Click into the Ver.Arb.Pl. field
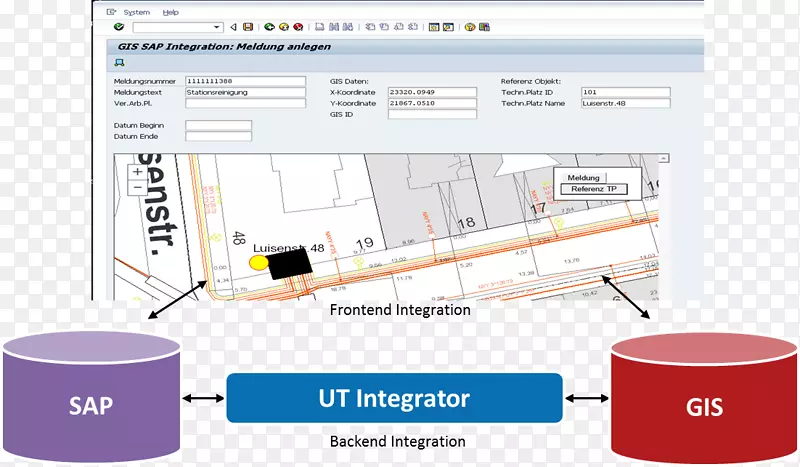This screenshot has width=800, height=467. click(x=245, y=103)
